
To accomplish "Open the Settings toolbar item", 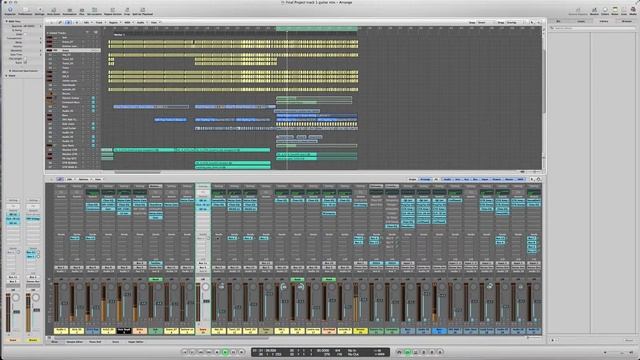I will pos(40,11).
